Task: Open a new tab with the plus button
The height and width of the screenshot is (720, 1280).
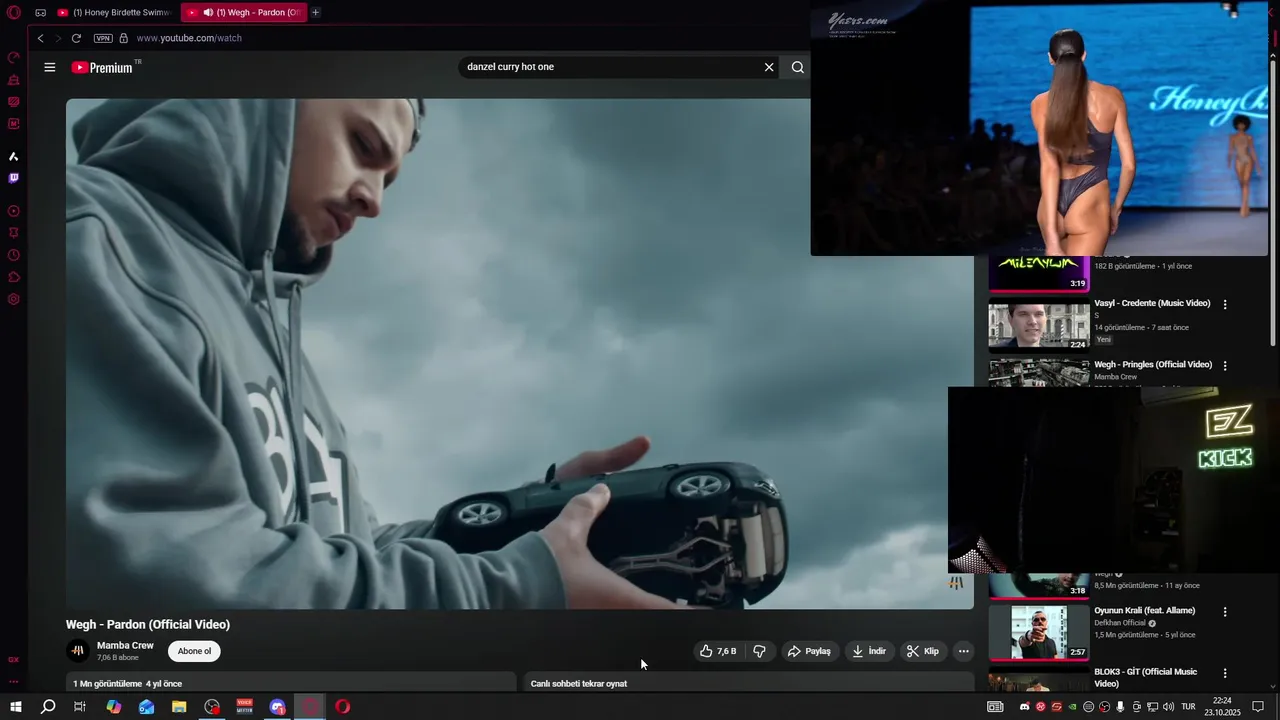Action: click(315, 12)
